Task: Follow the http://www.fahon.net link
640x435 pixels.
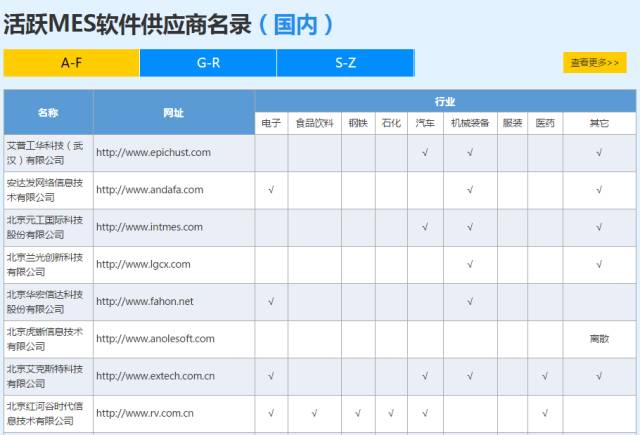Action: click(x=145, y=301)
